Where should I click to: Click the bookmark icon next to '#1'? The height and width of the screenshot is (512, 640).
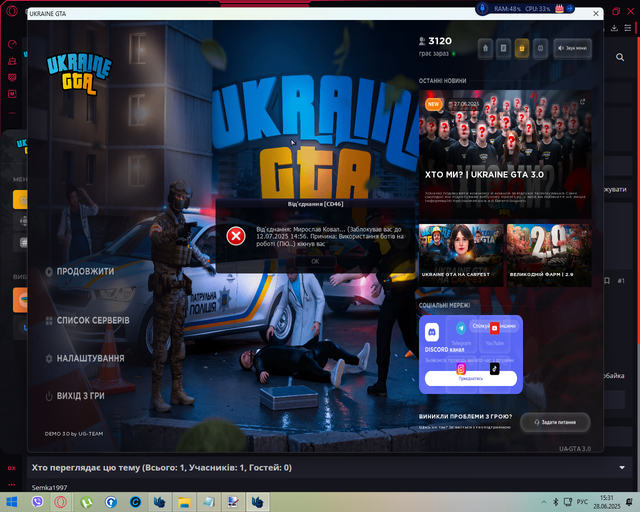click(x=607, y=280)
